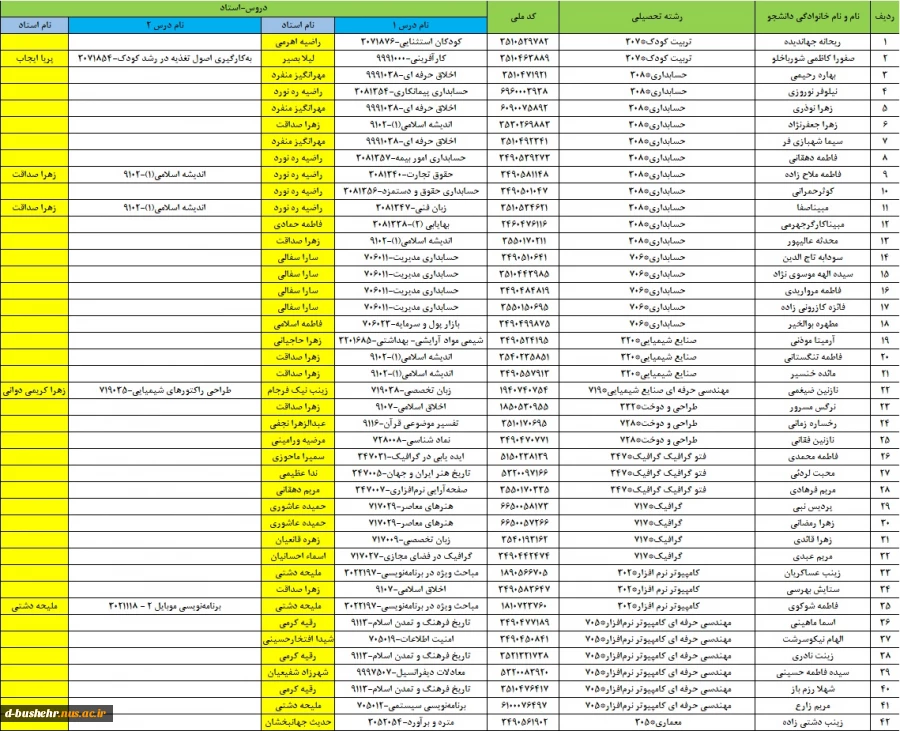
Task: Click course 'امنیت اطلاعات-۷۰۵۰۱۹'
Action: (411, 639)
